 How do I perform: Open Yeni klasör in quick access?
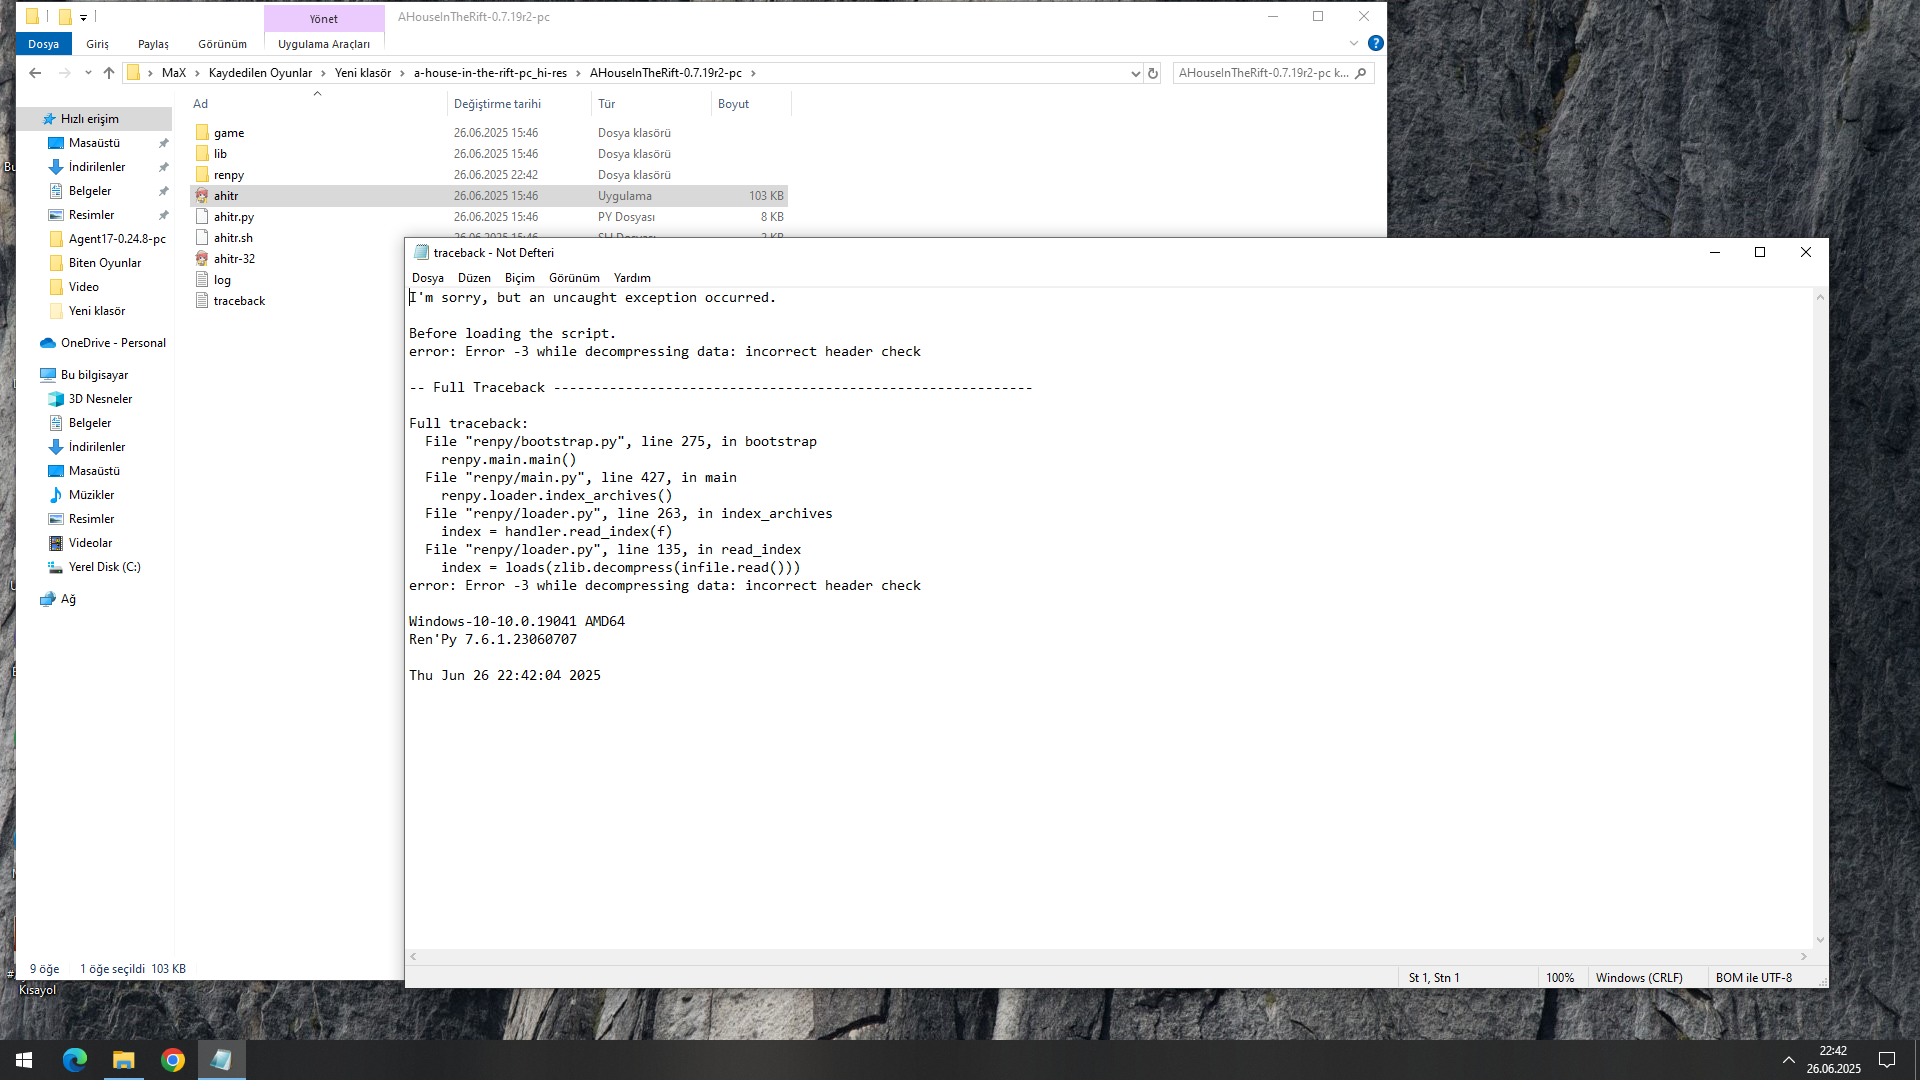tap(96, 311)
